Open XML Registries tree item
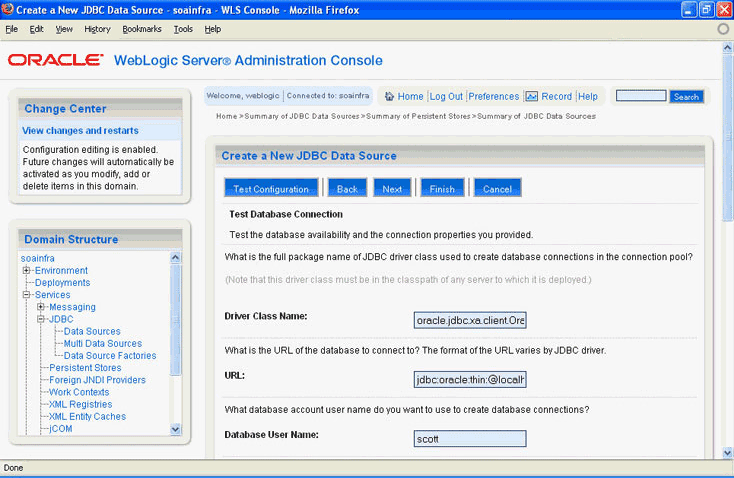 coord(81,404)
